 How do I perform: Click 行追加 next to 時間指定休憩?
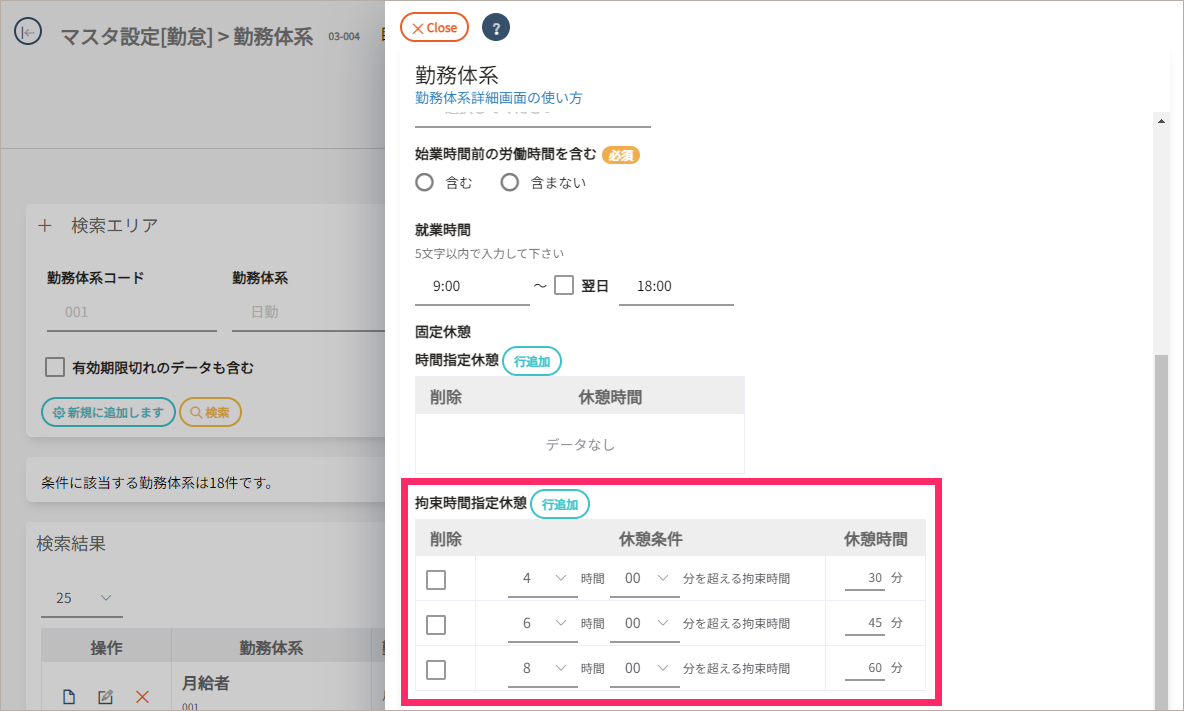(x=532, y=361)
